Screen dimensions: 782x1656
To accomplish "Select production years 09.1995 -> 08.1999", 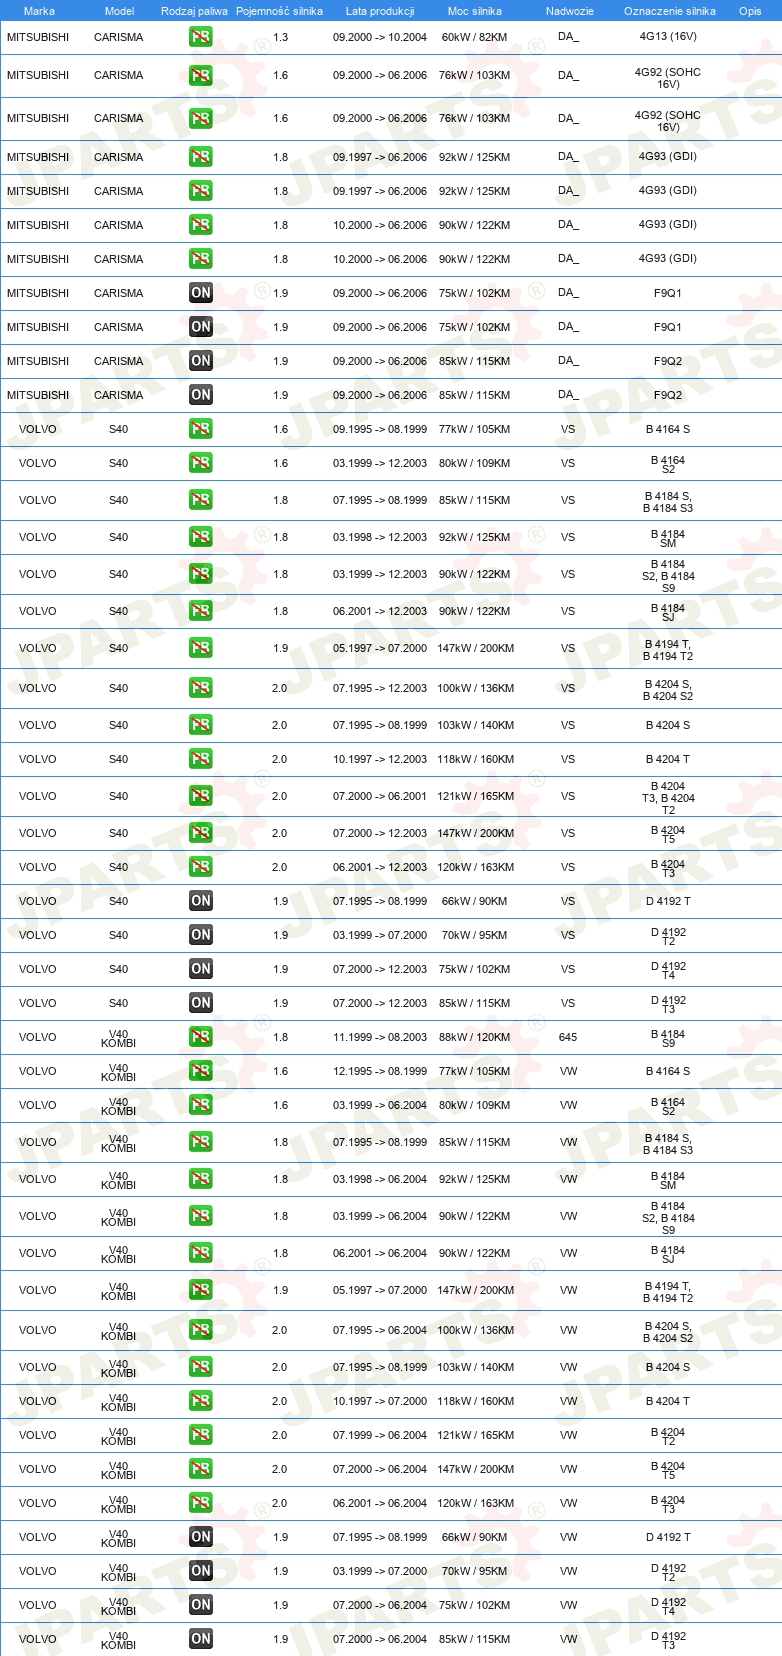I will (x=380, y=429).
